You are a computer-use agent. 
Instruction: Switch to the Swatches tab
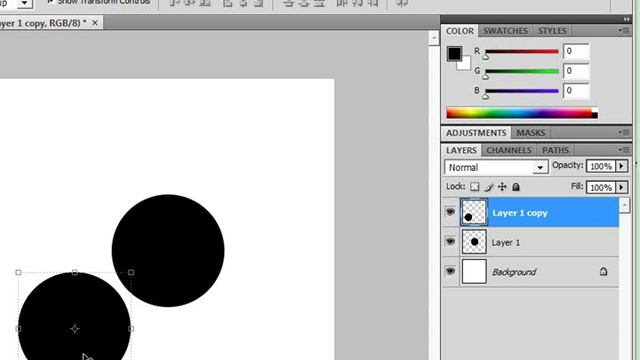point(505,31)
